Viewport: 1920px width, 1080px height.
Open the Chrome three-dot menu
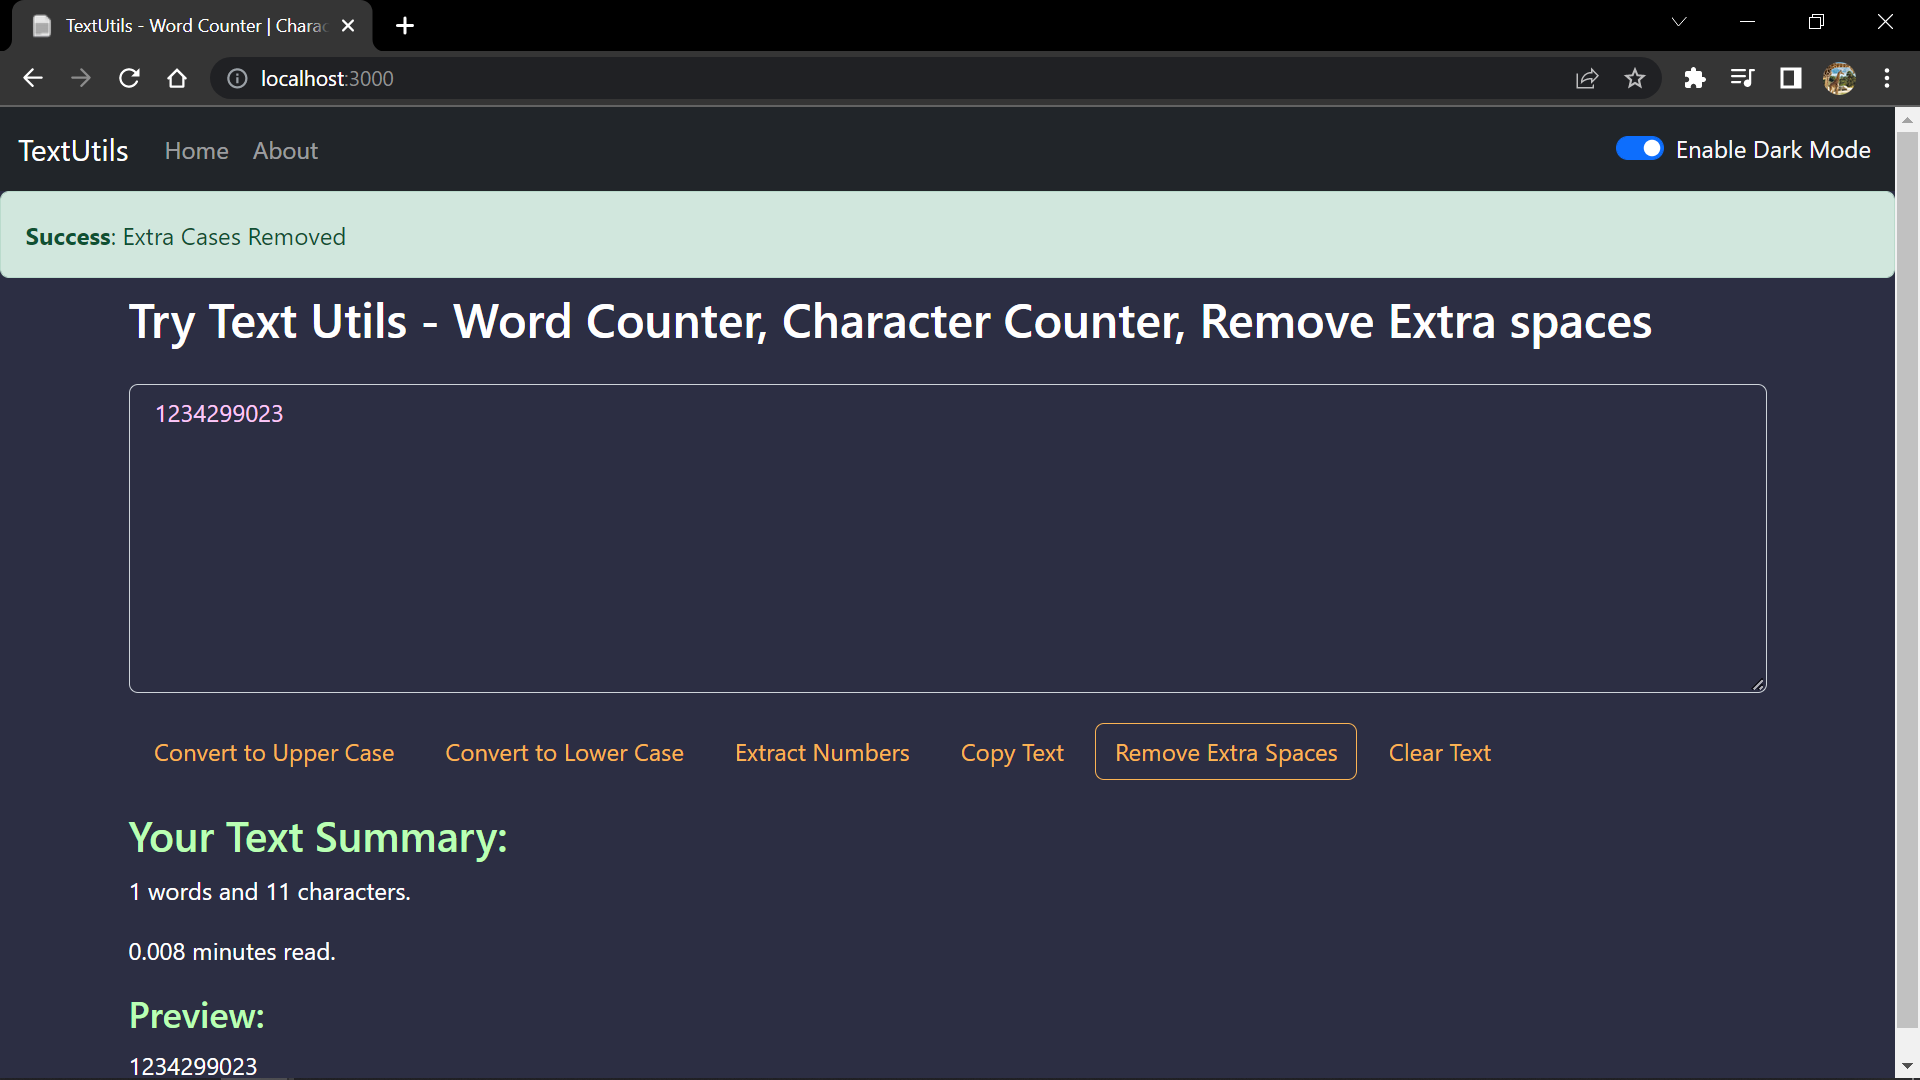click(x=1887, y=78)
